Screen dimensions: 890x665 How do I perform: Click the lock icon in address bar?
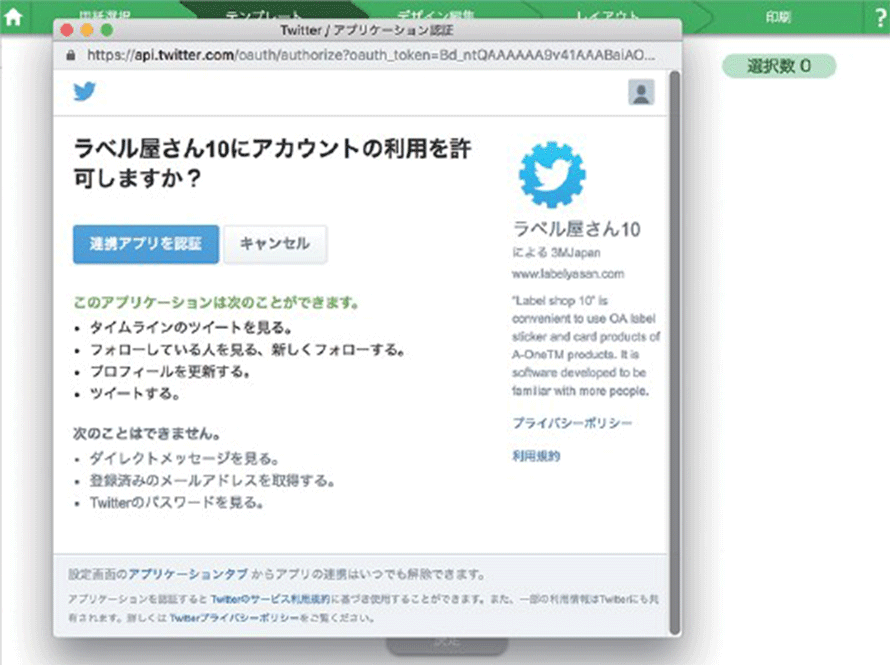click(69, 55)
